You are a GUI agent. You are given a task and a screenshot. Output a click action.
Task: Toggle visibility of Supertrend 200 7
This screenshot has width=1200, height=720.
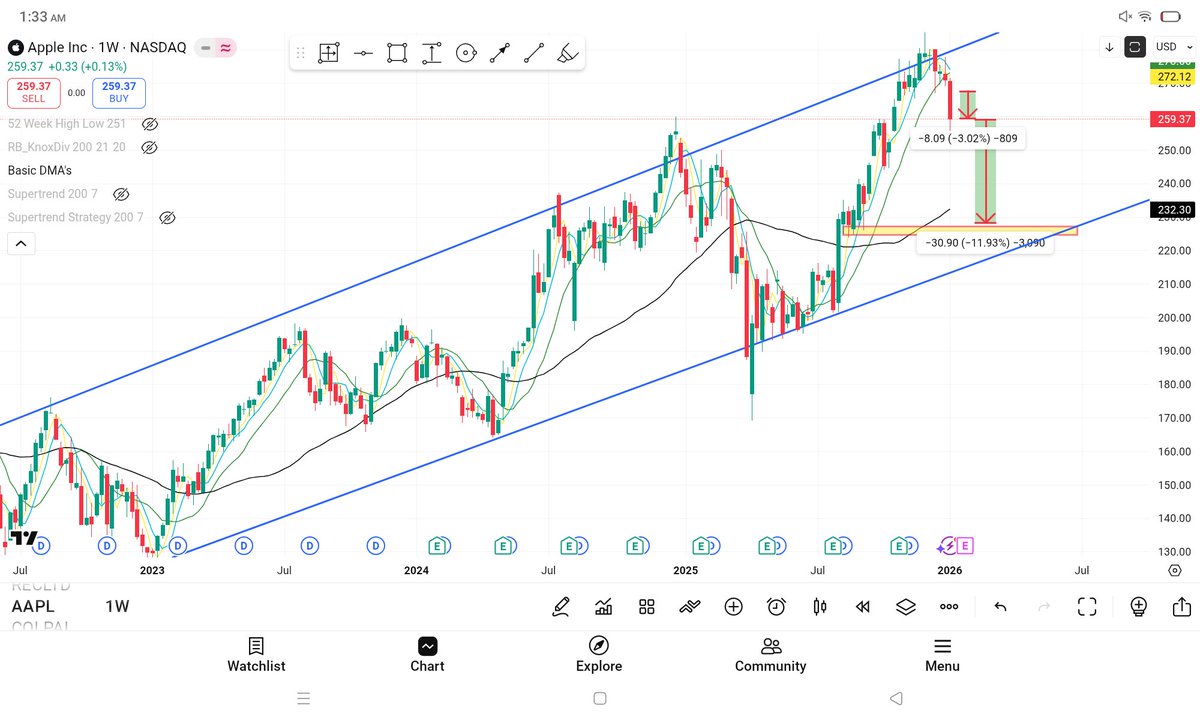point(121,193)
